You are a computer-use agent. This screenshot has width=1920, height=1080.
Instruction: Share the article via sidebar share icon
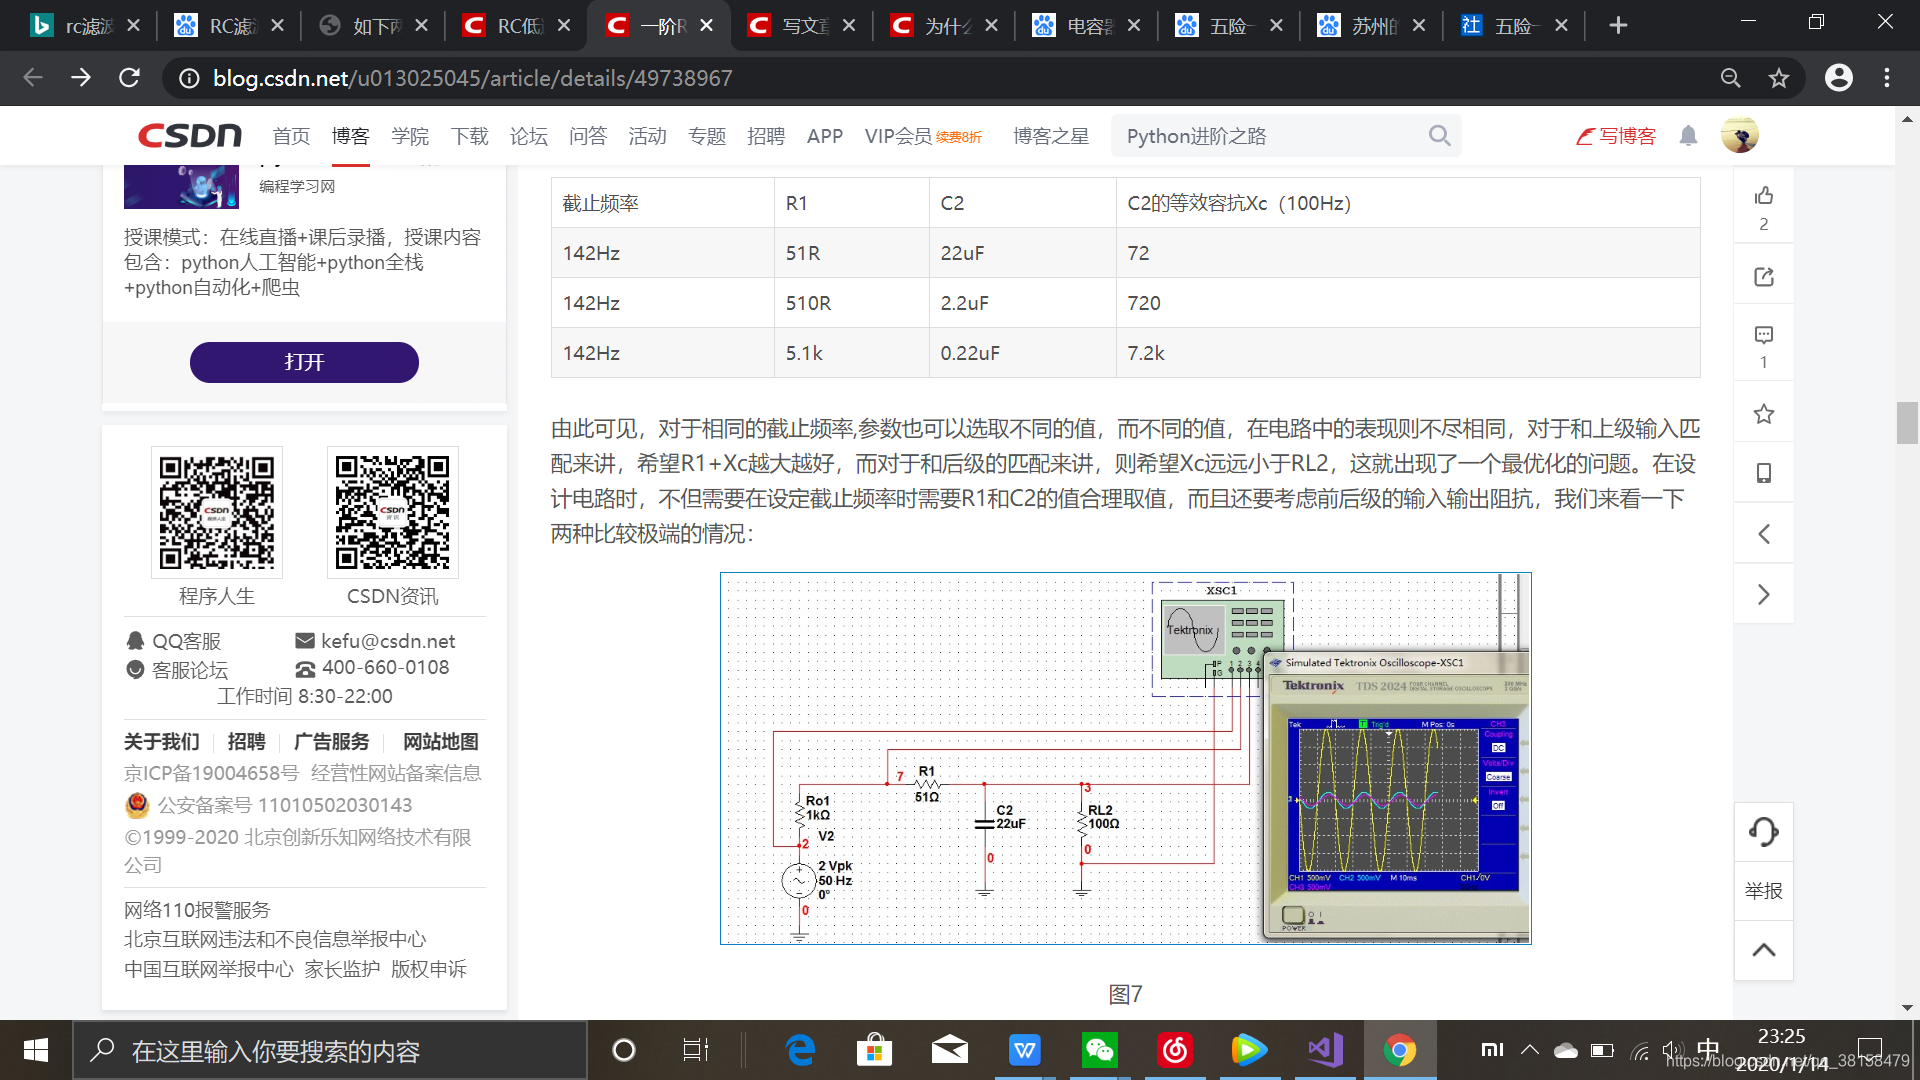click(x=1763, y=277)
